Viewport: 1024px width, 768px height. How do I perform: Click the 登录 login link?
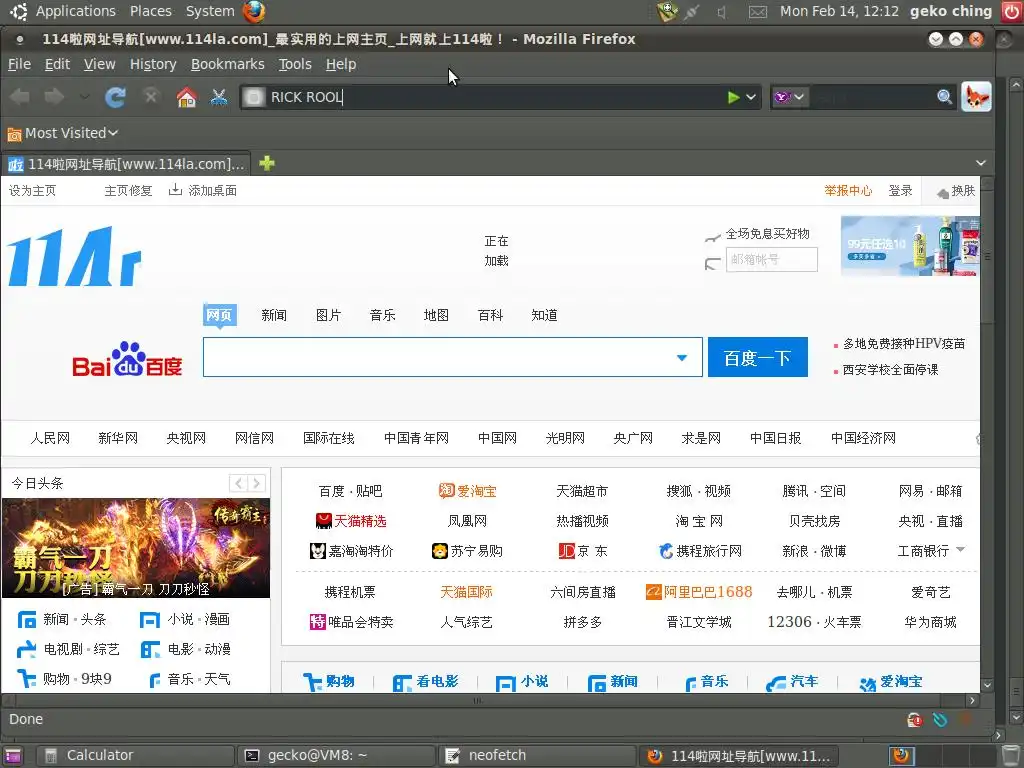(x=900, y=191)
